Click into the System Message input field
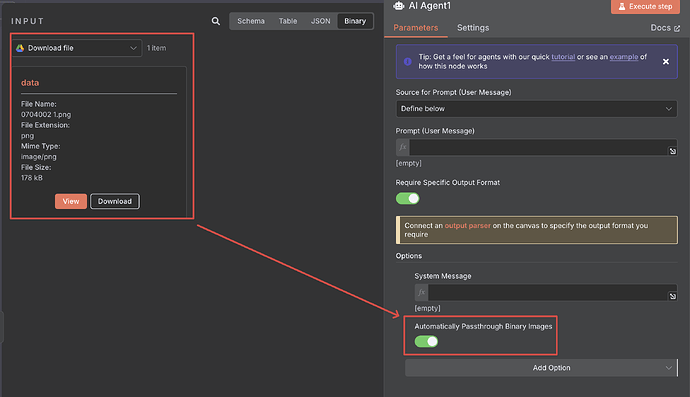 coord(548,292)
